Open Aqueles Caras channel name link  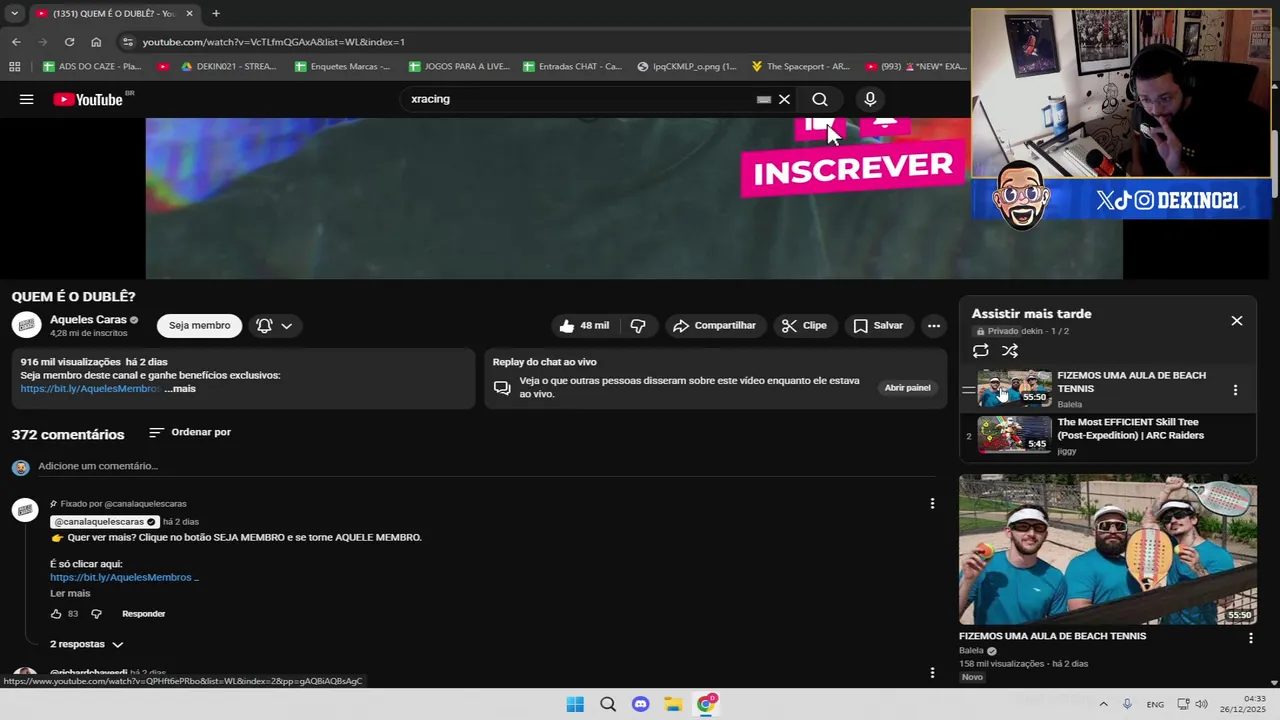pyautogui.click(x=88, y=319)
